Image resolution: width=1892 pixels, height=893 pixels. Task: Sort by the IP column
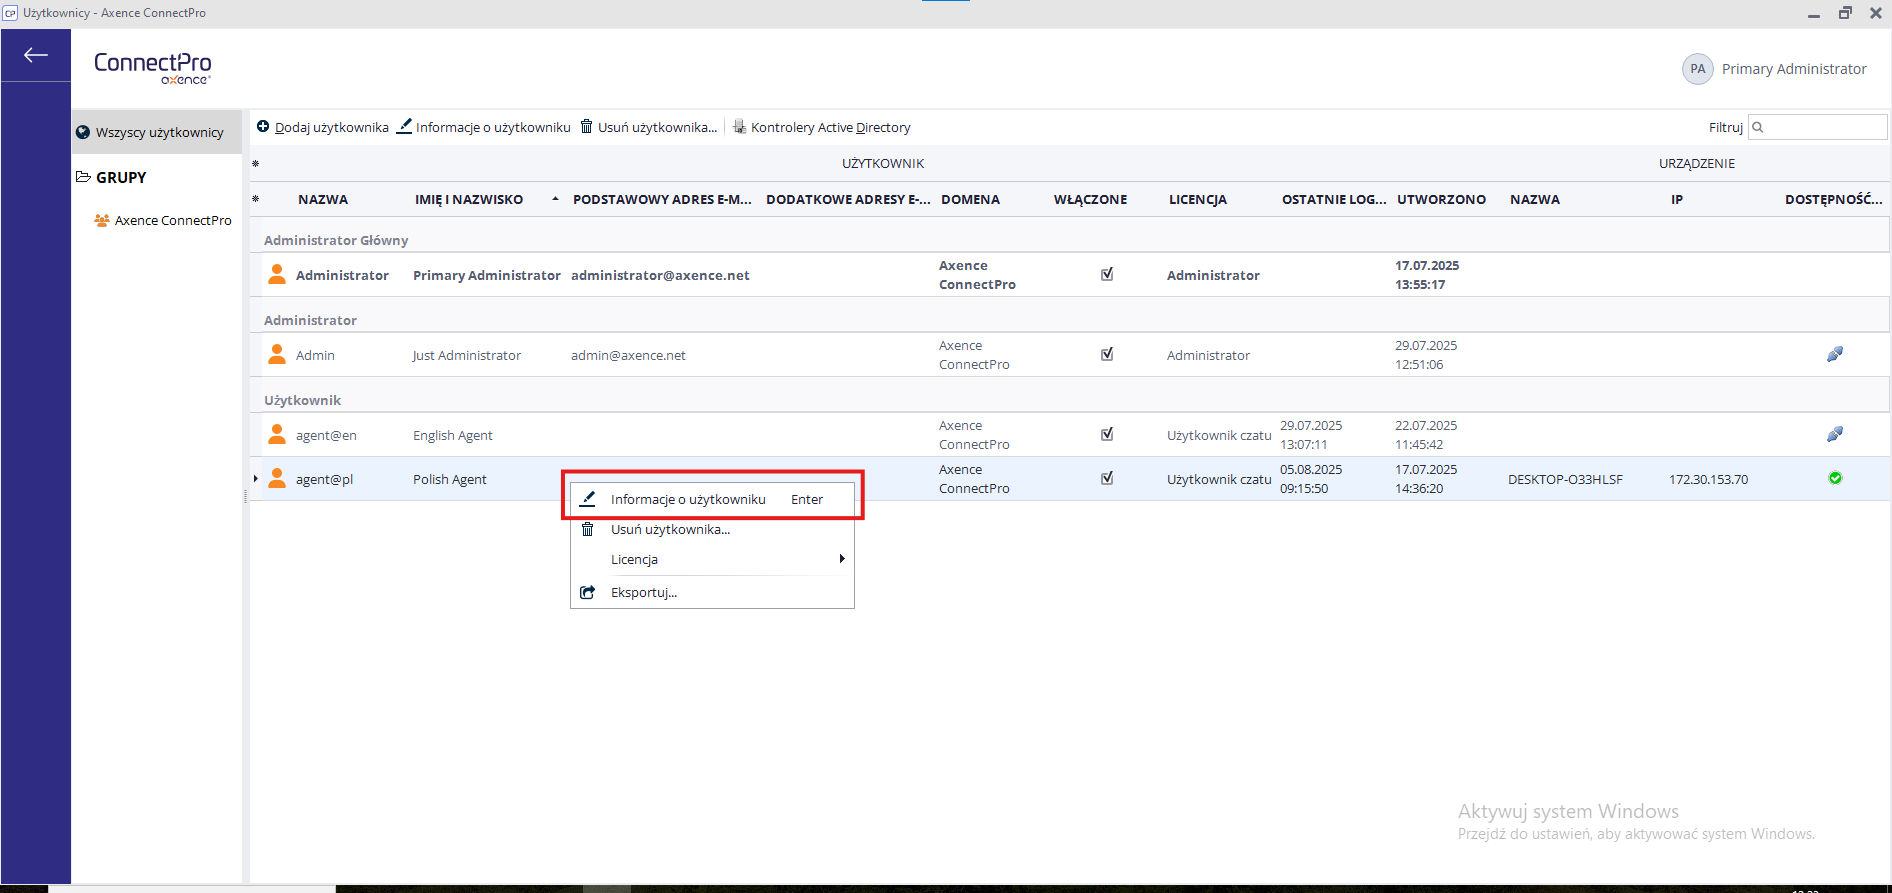[1677, 199]
